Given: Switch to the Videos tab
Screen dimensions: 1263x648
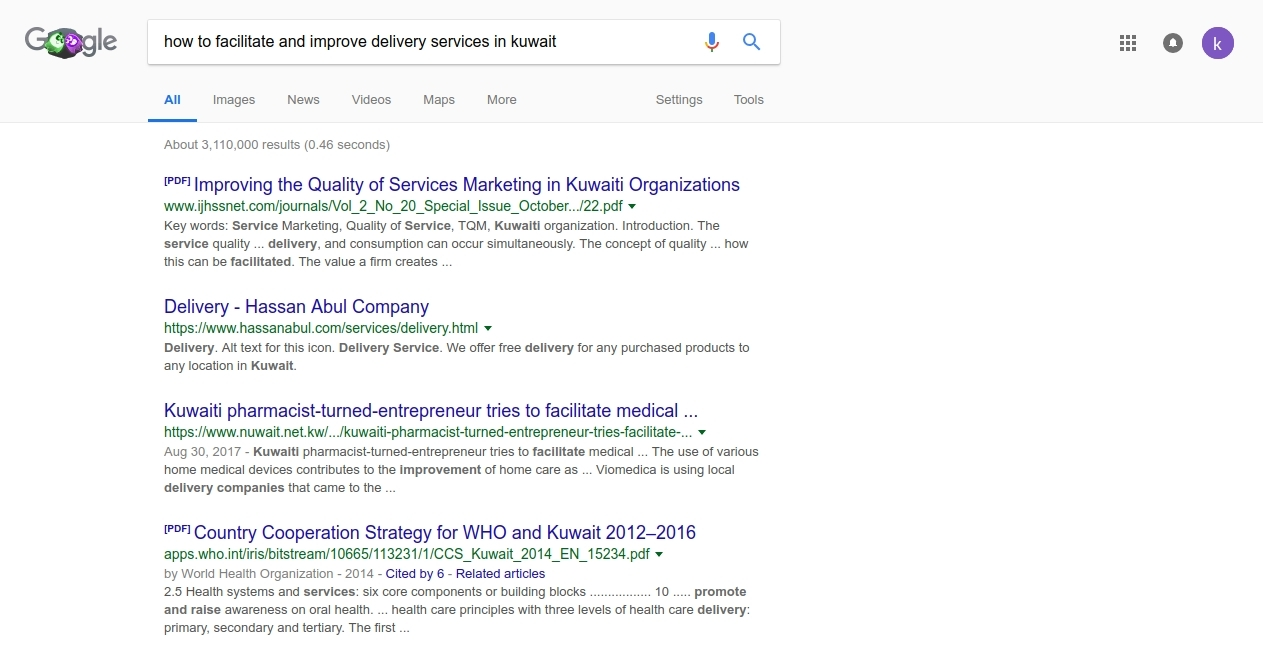Looking at the screenshot, I should (x=371, y=100).
